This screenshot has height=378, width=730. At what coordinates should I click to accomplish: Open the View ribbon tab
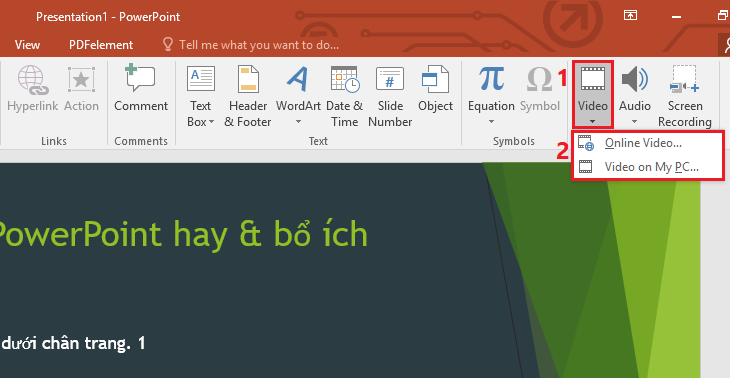coord(27,45)
